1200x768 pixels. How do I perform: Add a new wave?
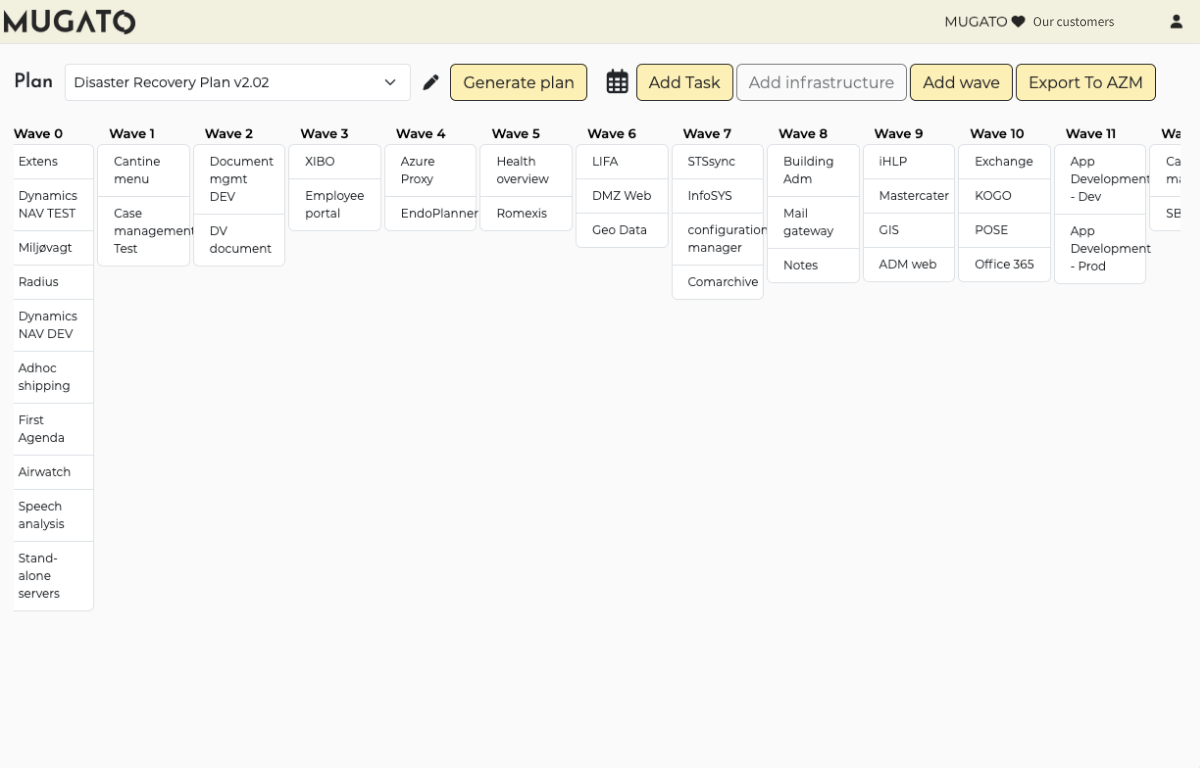961,83
